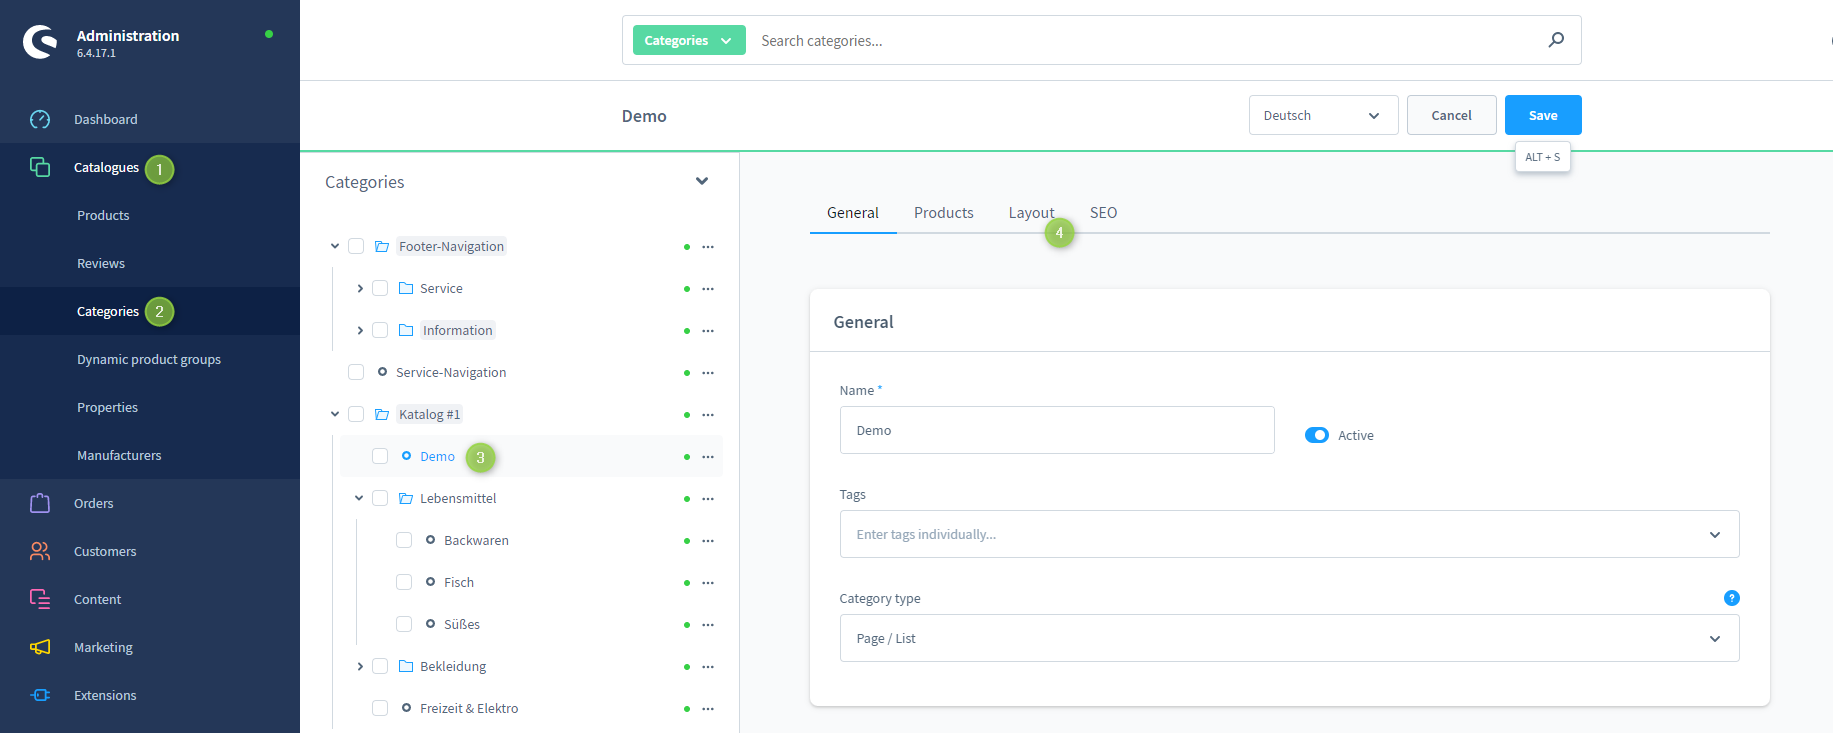Select the Süßes category

(462, 624)
